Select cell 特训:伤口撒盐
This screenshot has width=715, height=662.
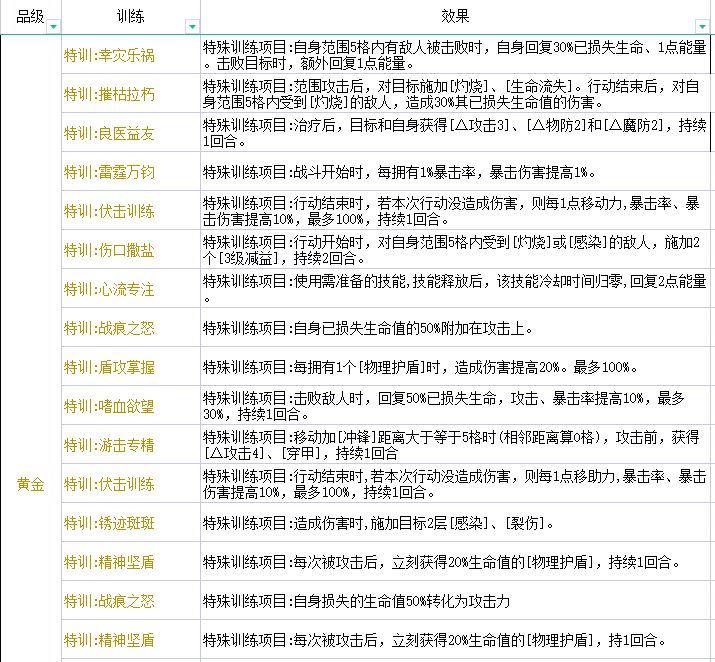pos(131,250)
